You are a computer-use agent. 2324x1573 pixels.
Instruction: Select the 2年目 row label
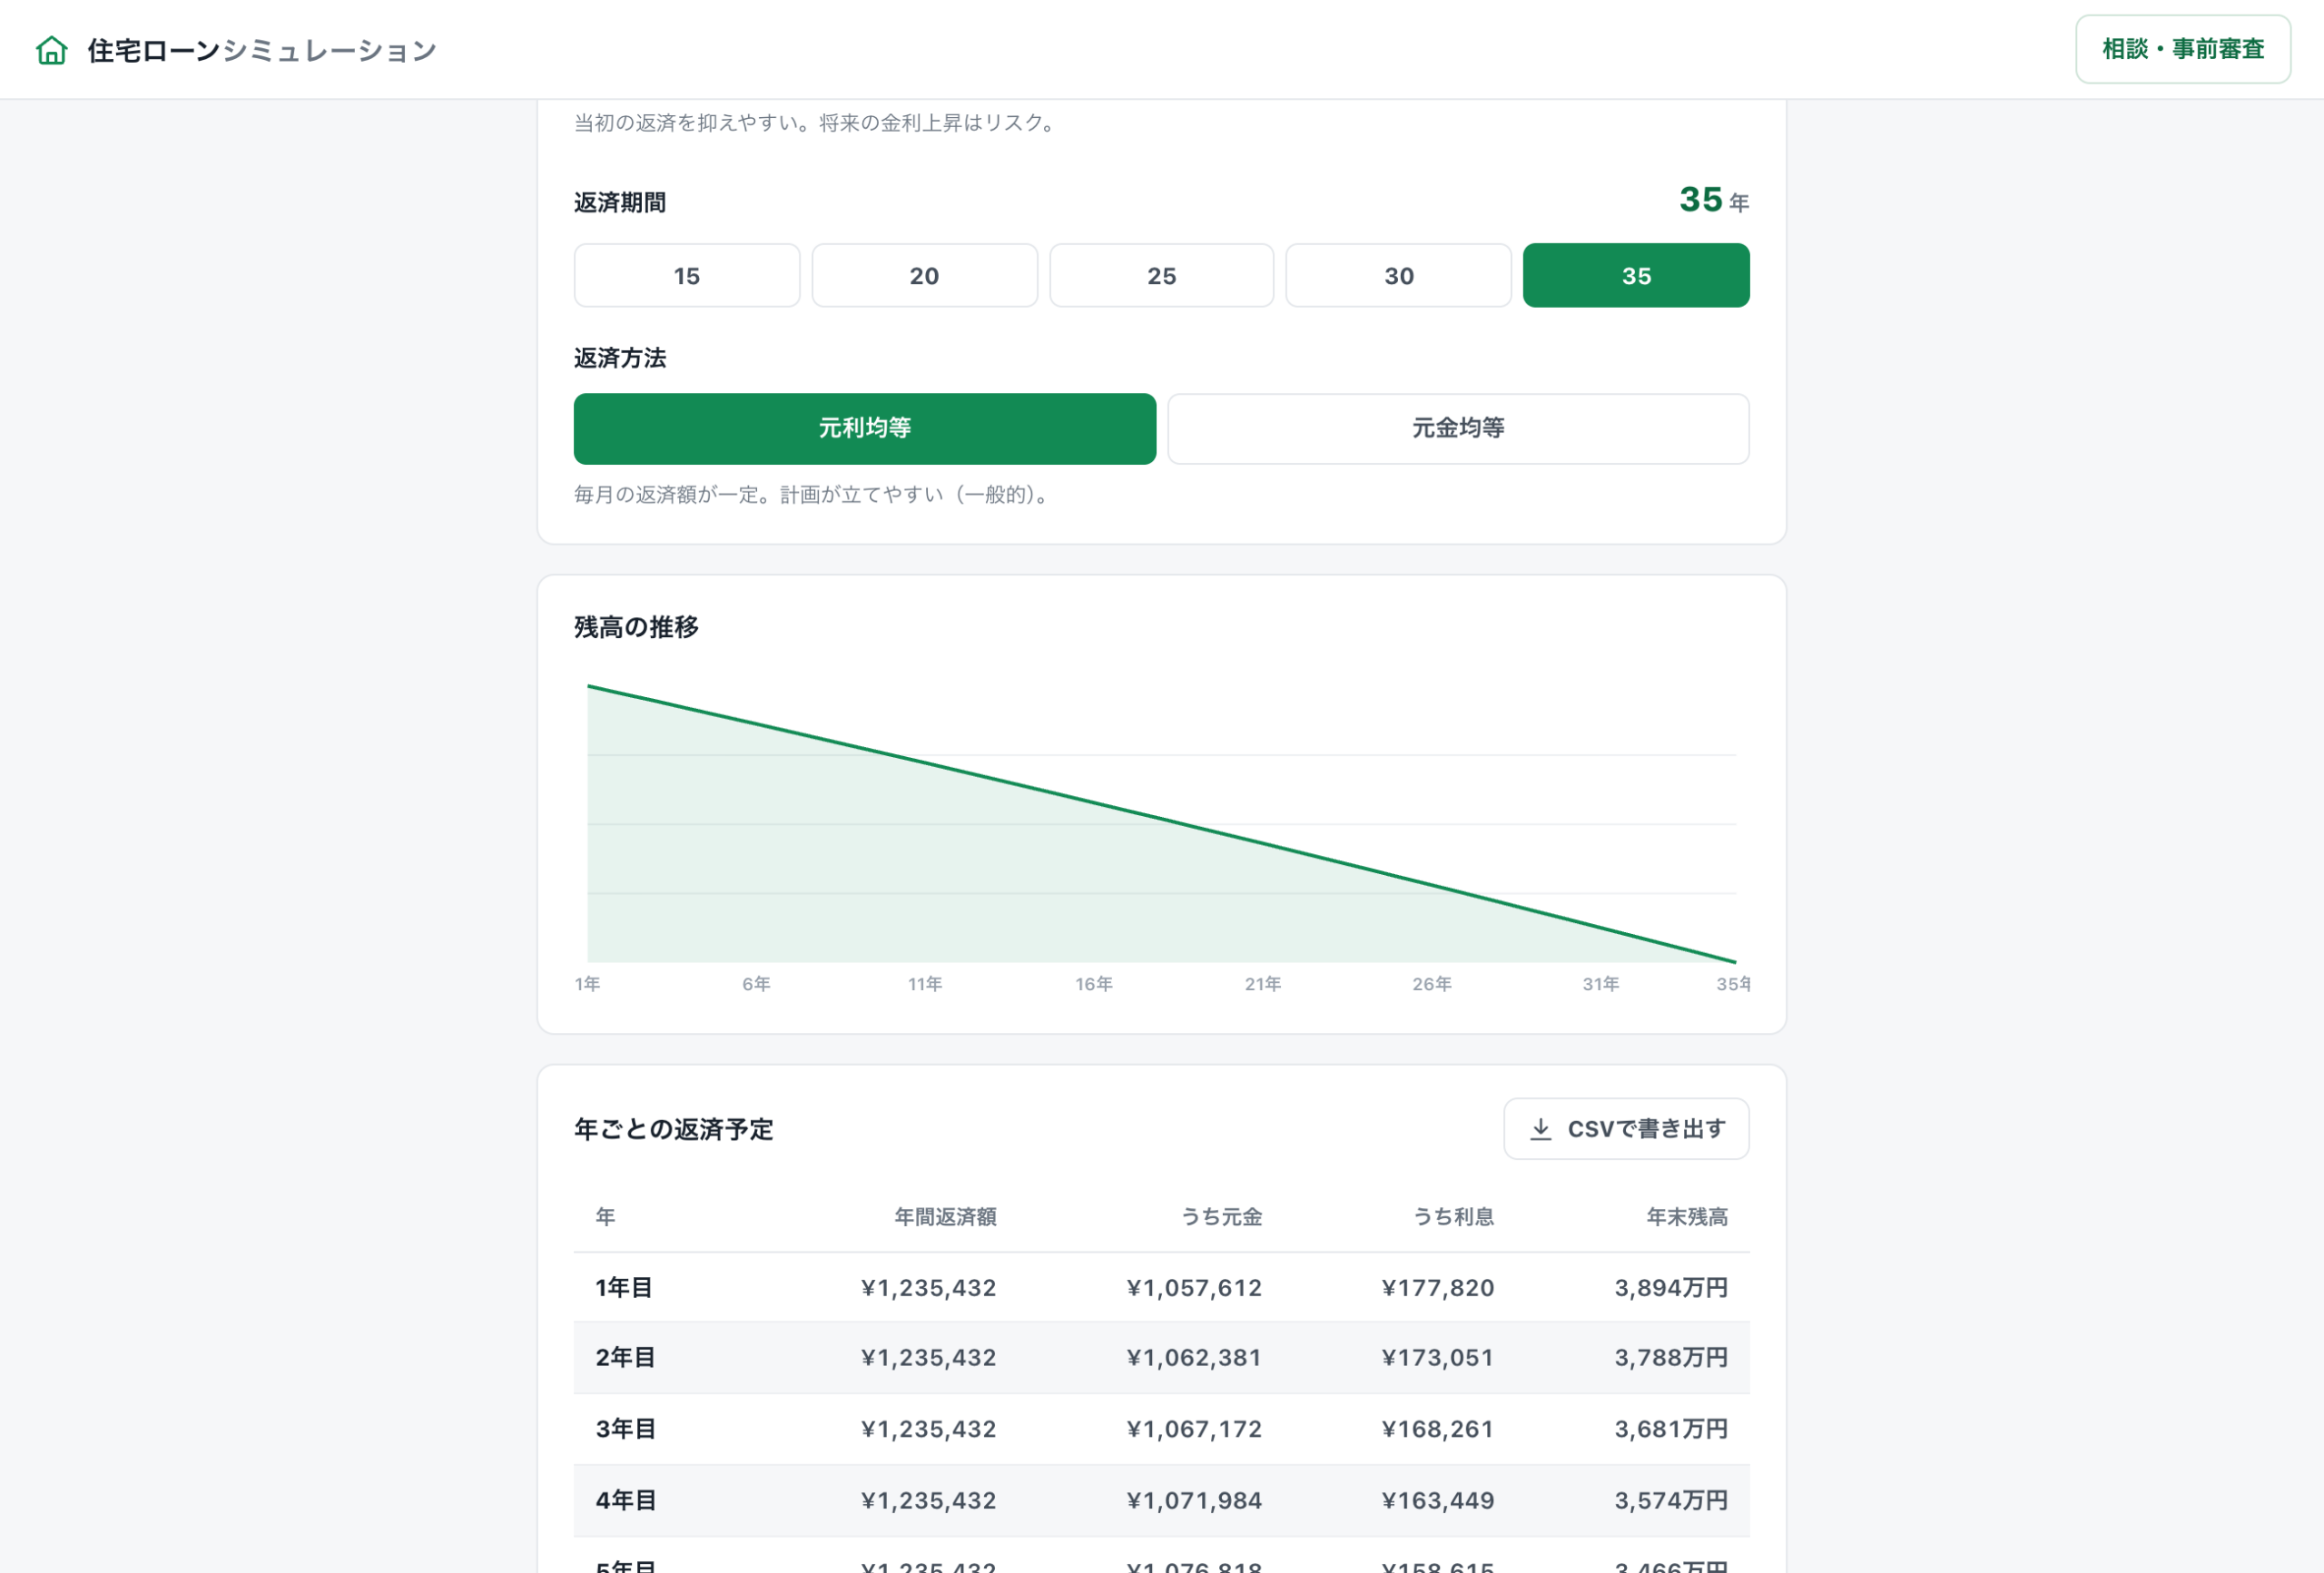(x=625, y=1358)
